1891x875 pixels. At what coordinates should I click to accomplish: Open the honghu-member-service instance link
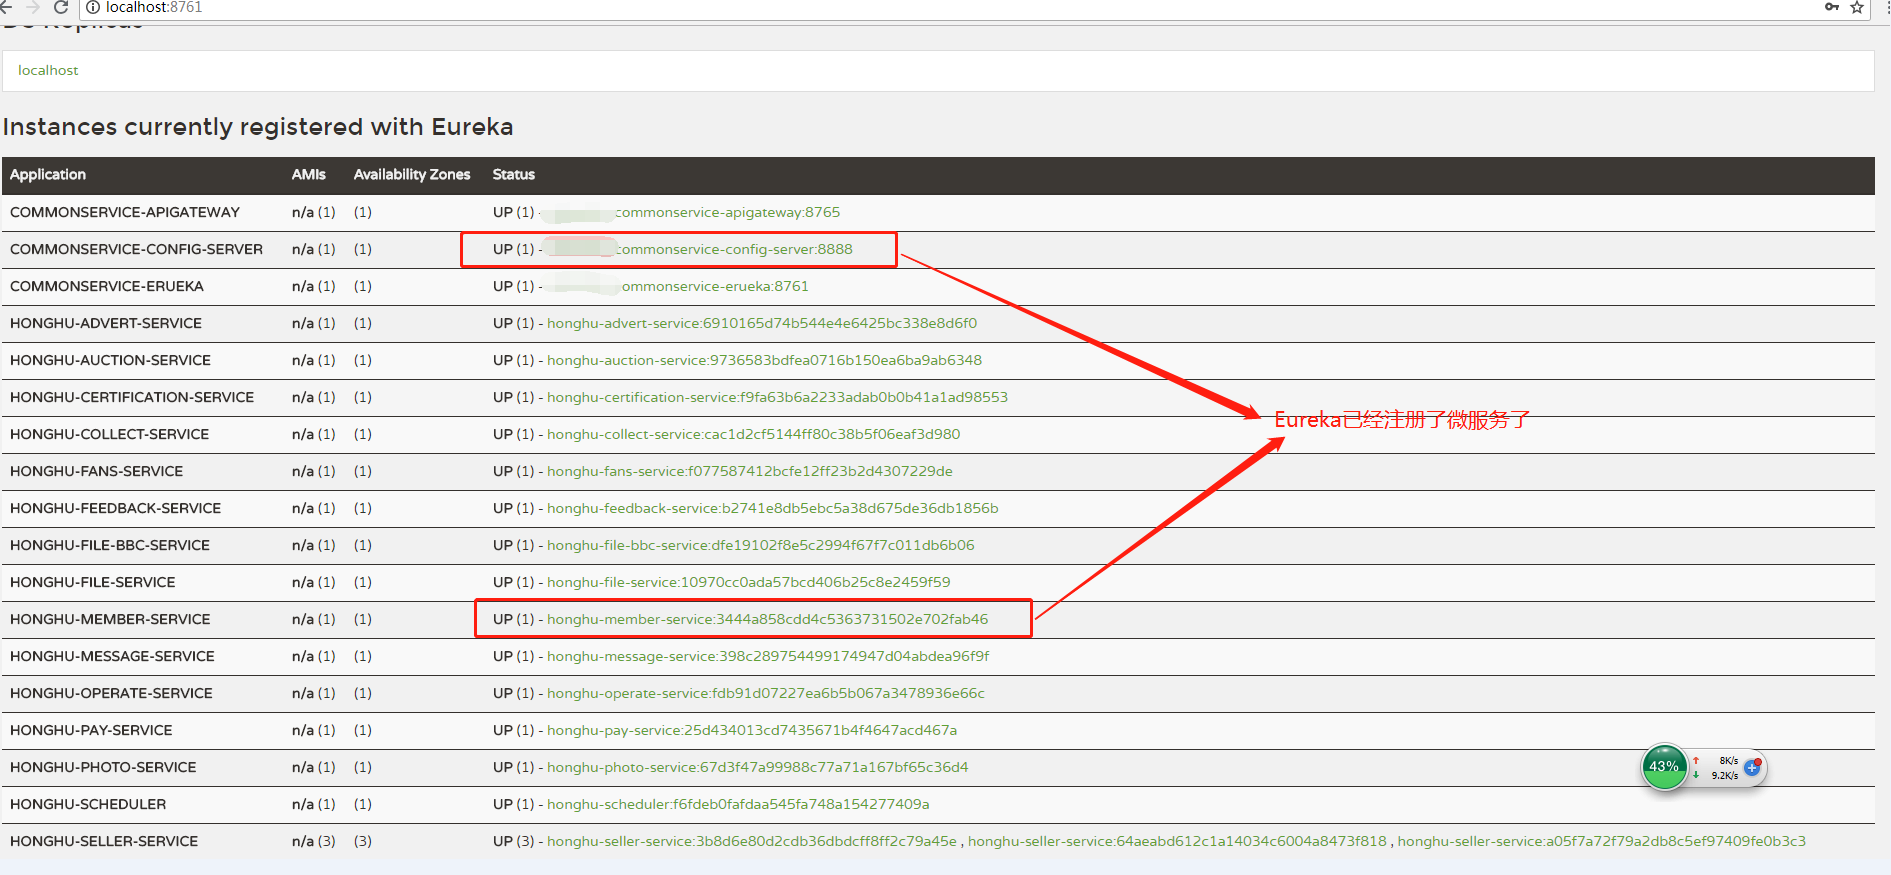[768, 619]
